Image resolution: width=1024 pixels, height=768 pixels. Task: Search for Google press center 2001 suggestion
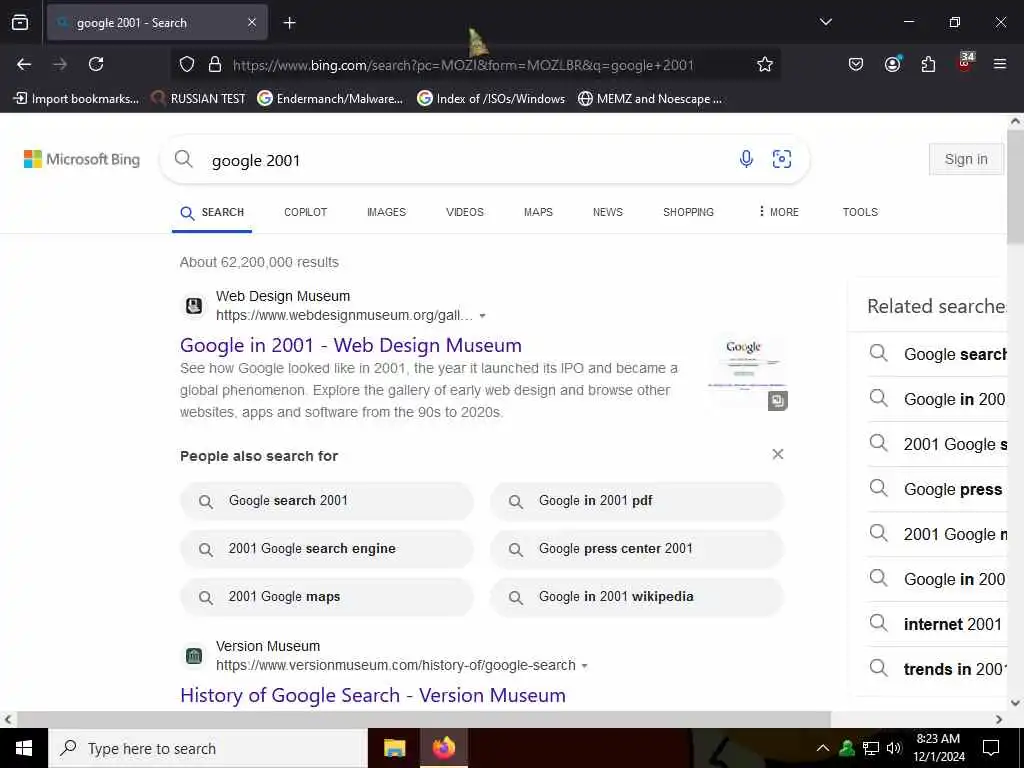pyautogui.click(x=637, y=549)
